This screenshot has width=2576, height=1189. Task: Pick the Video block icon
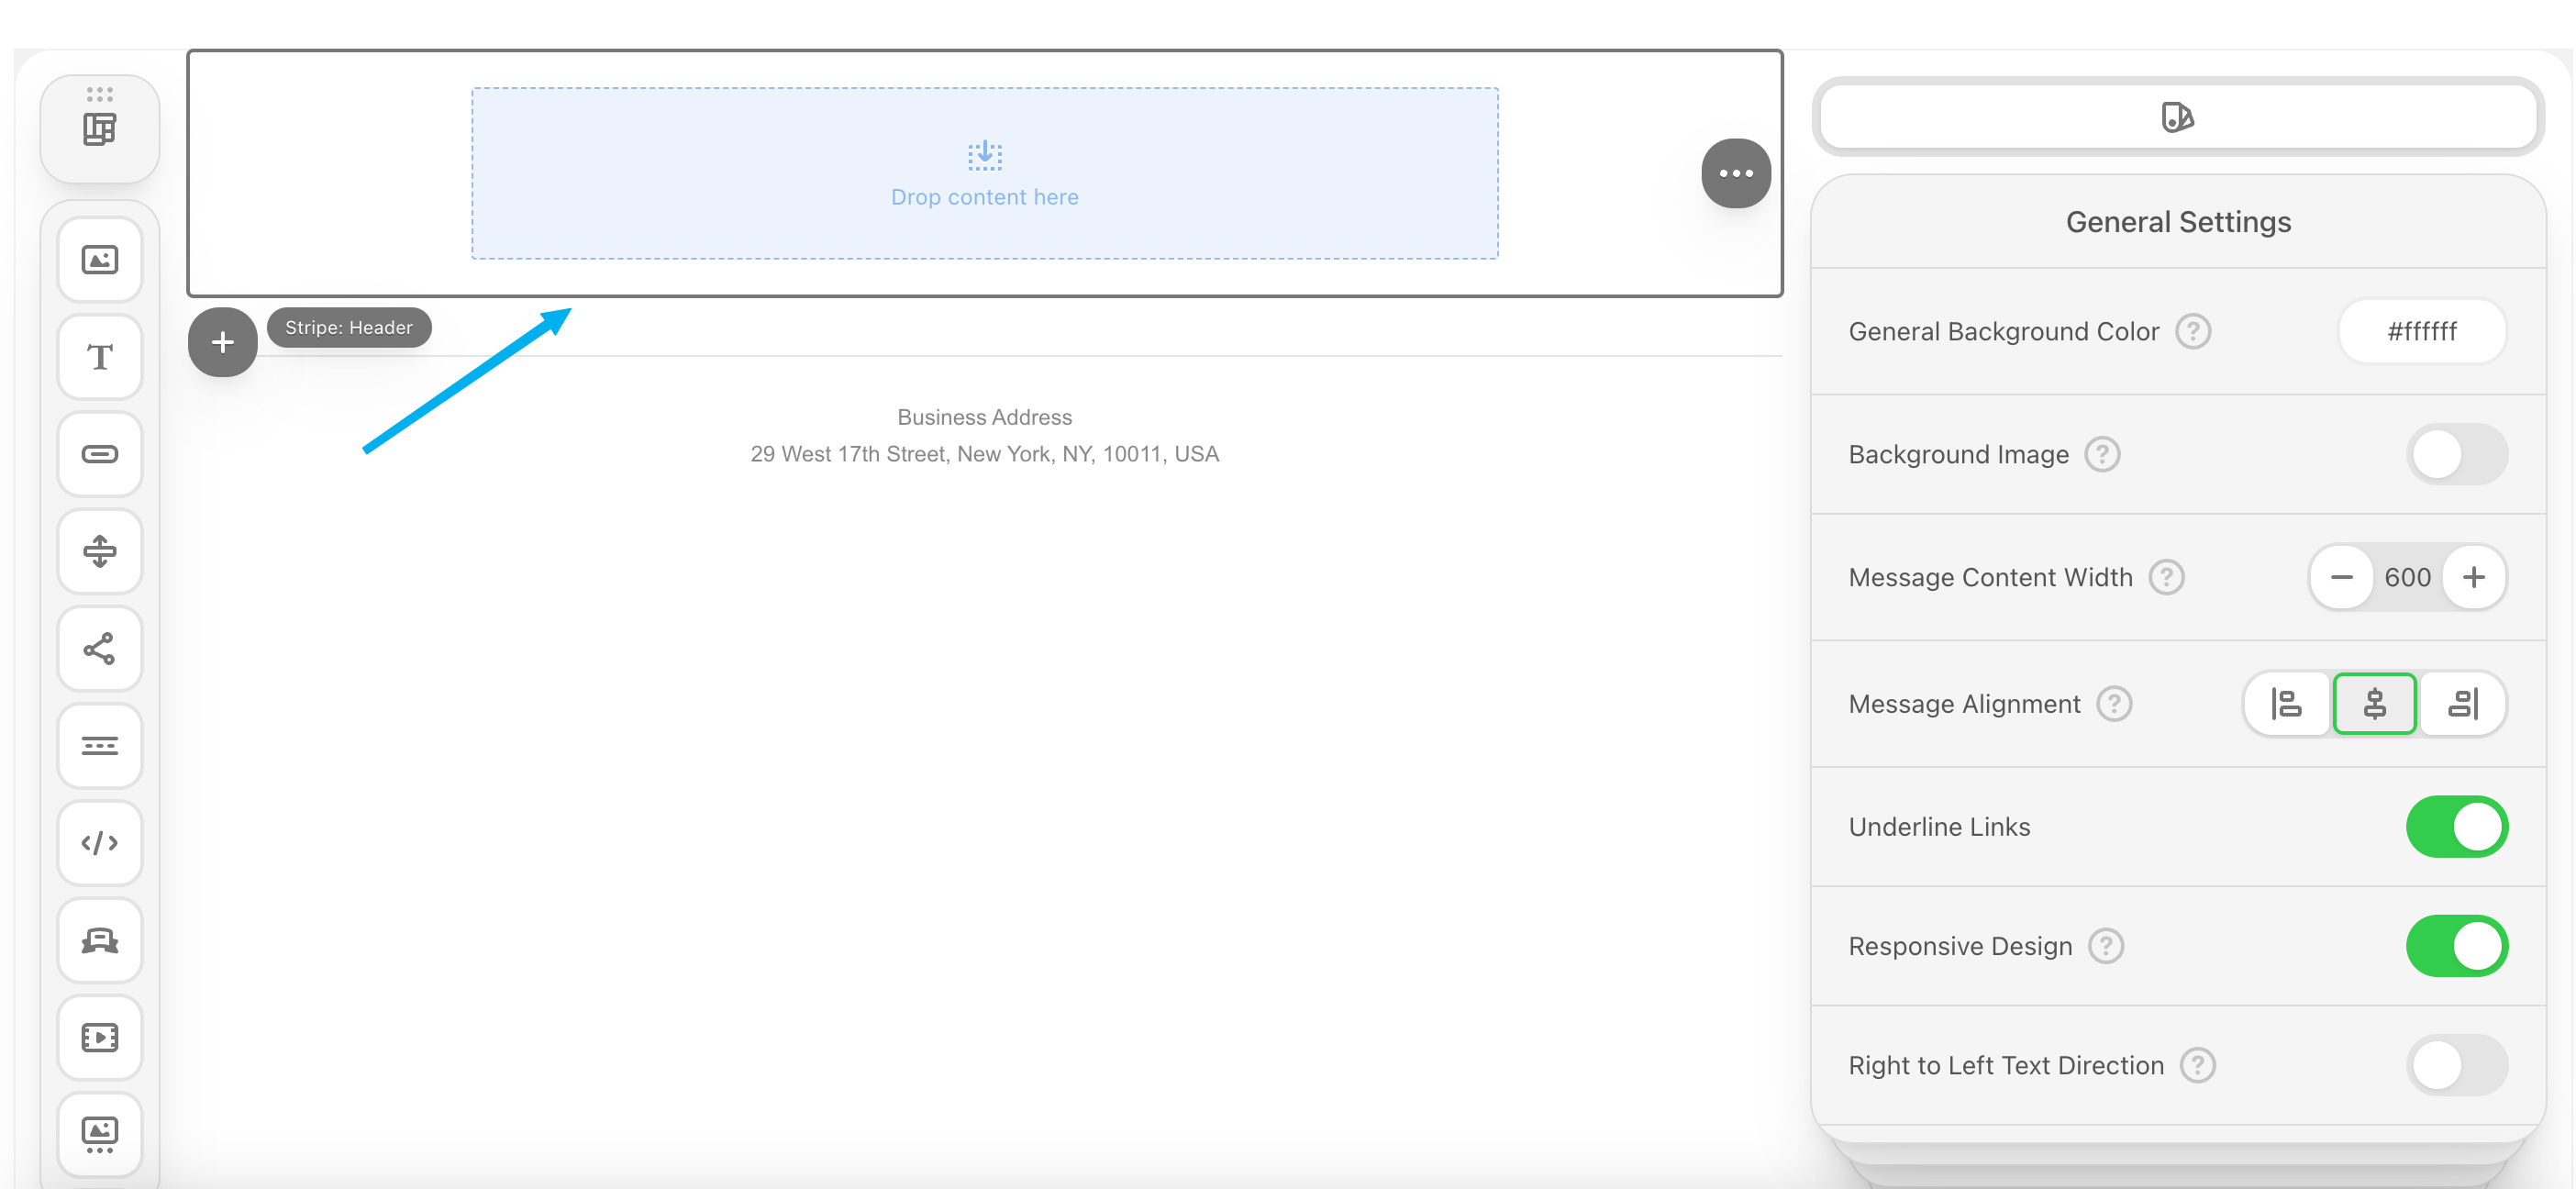tap(100, 1037)
